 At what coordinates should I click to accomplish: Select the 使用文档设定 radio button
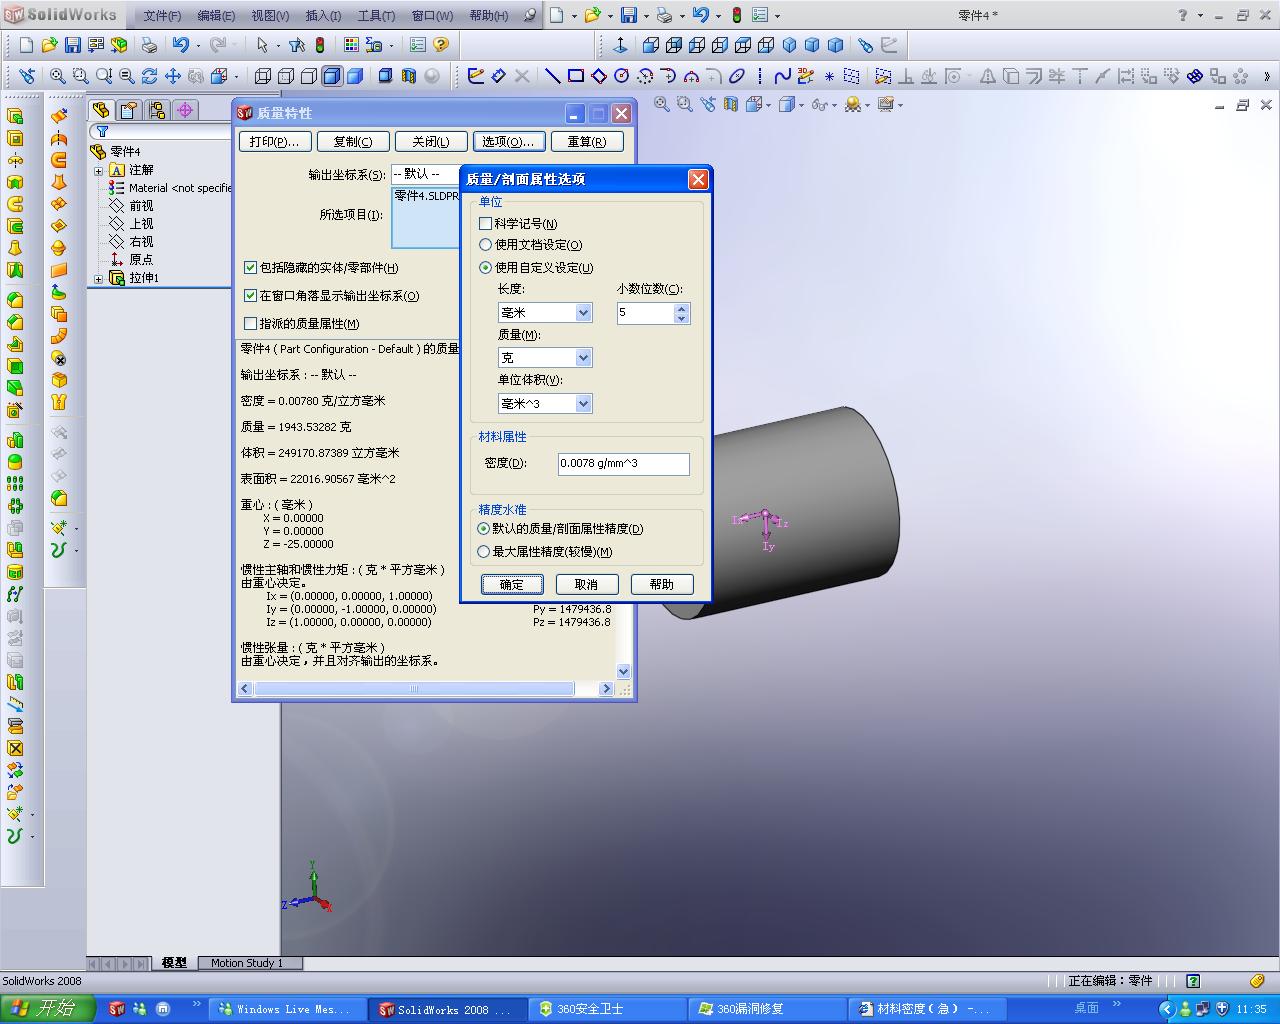coord(486,245)
